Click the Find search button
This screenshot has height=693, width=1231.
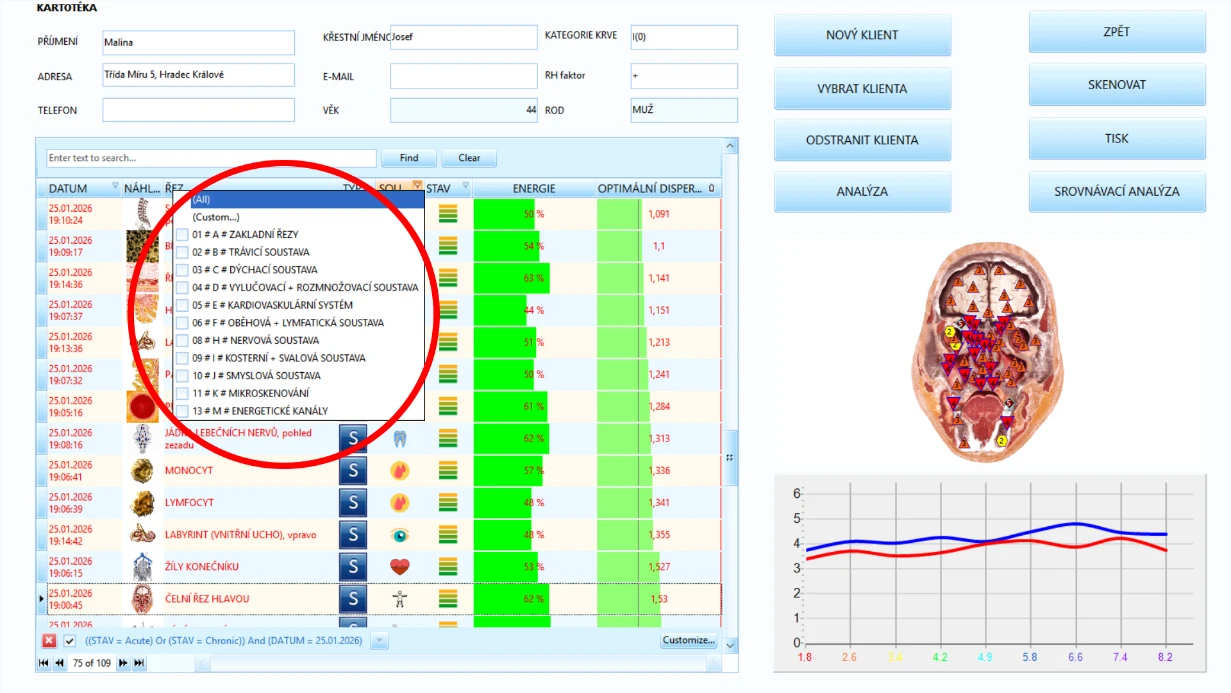(x=409, y=158)
